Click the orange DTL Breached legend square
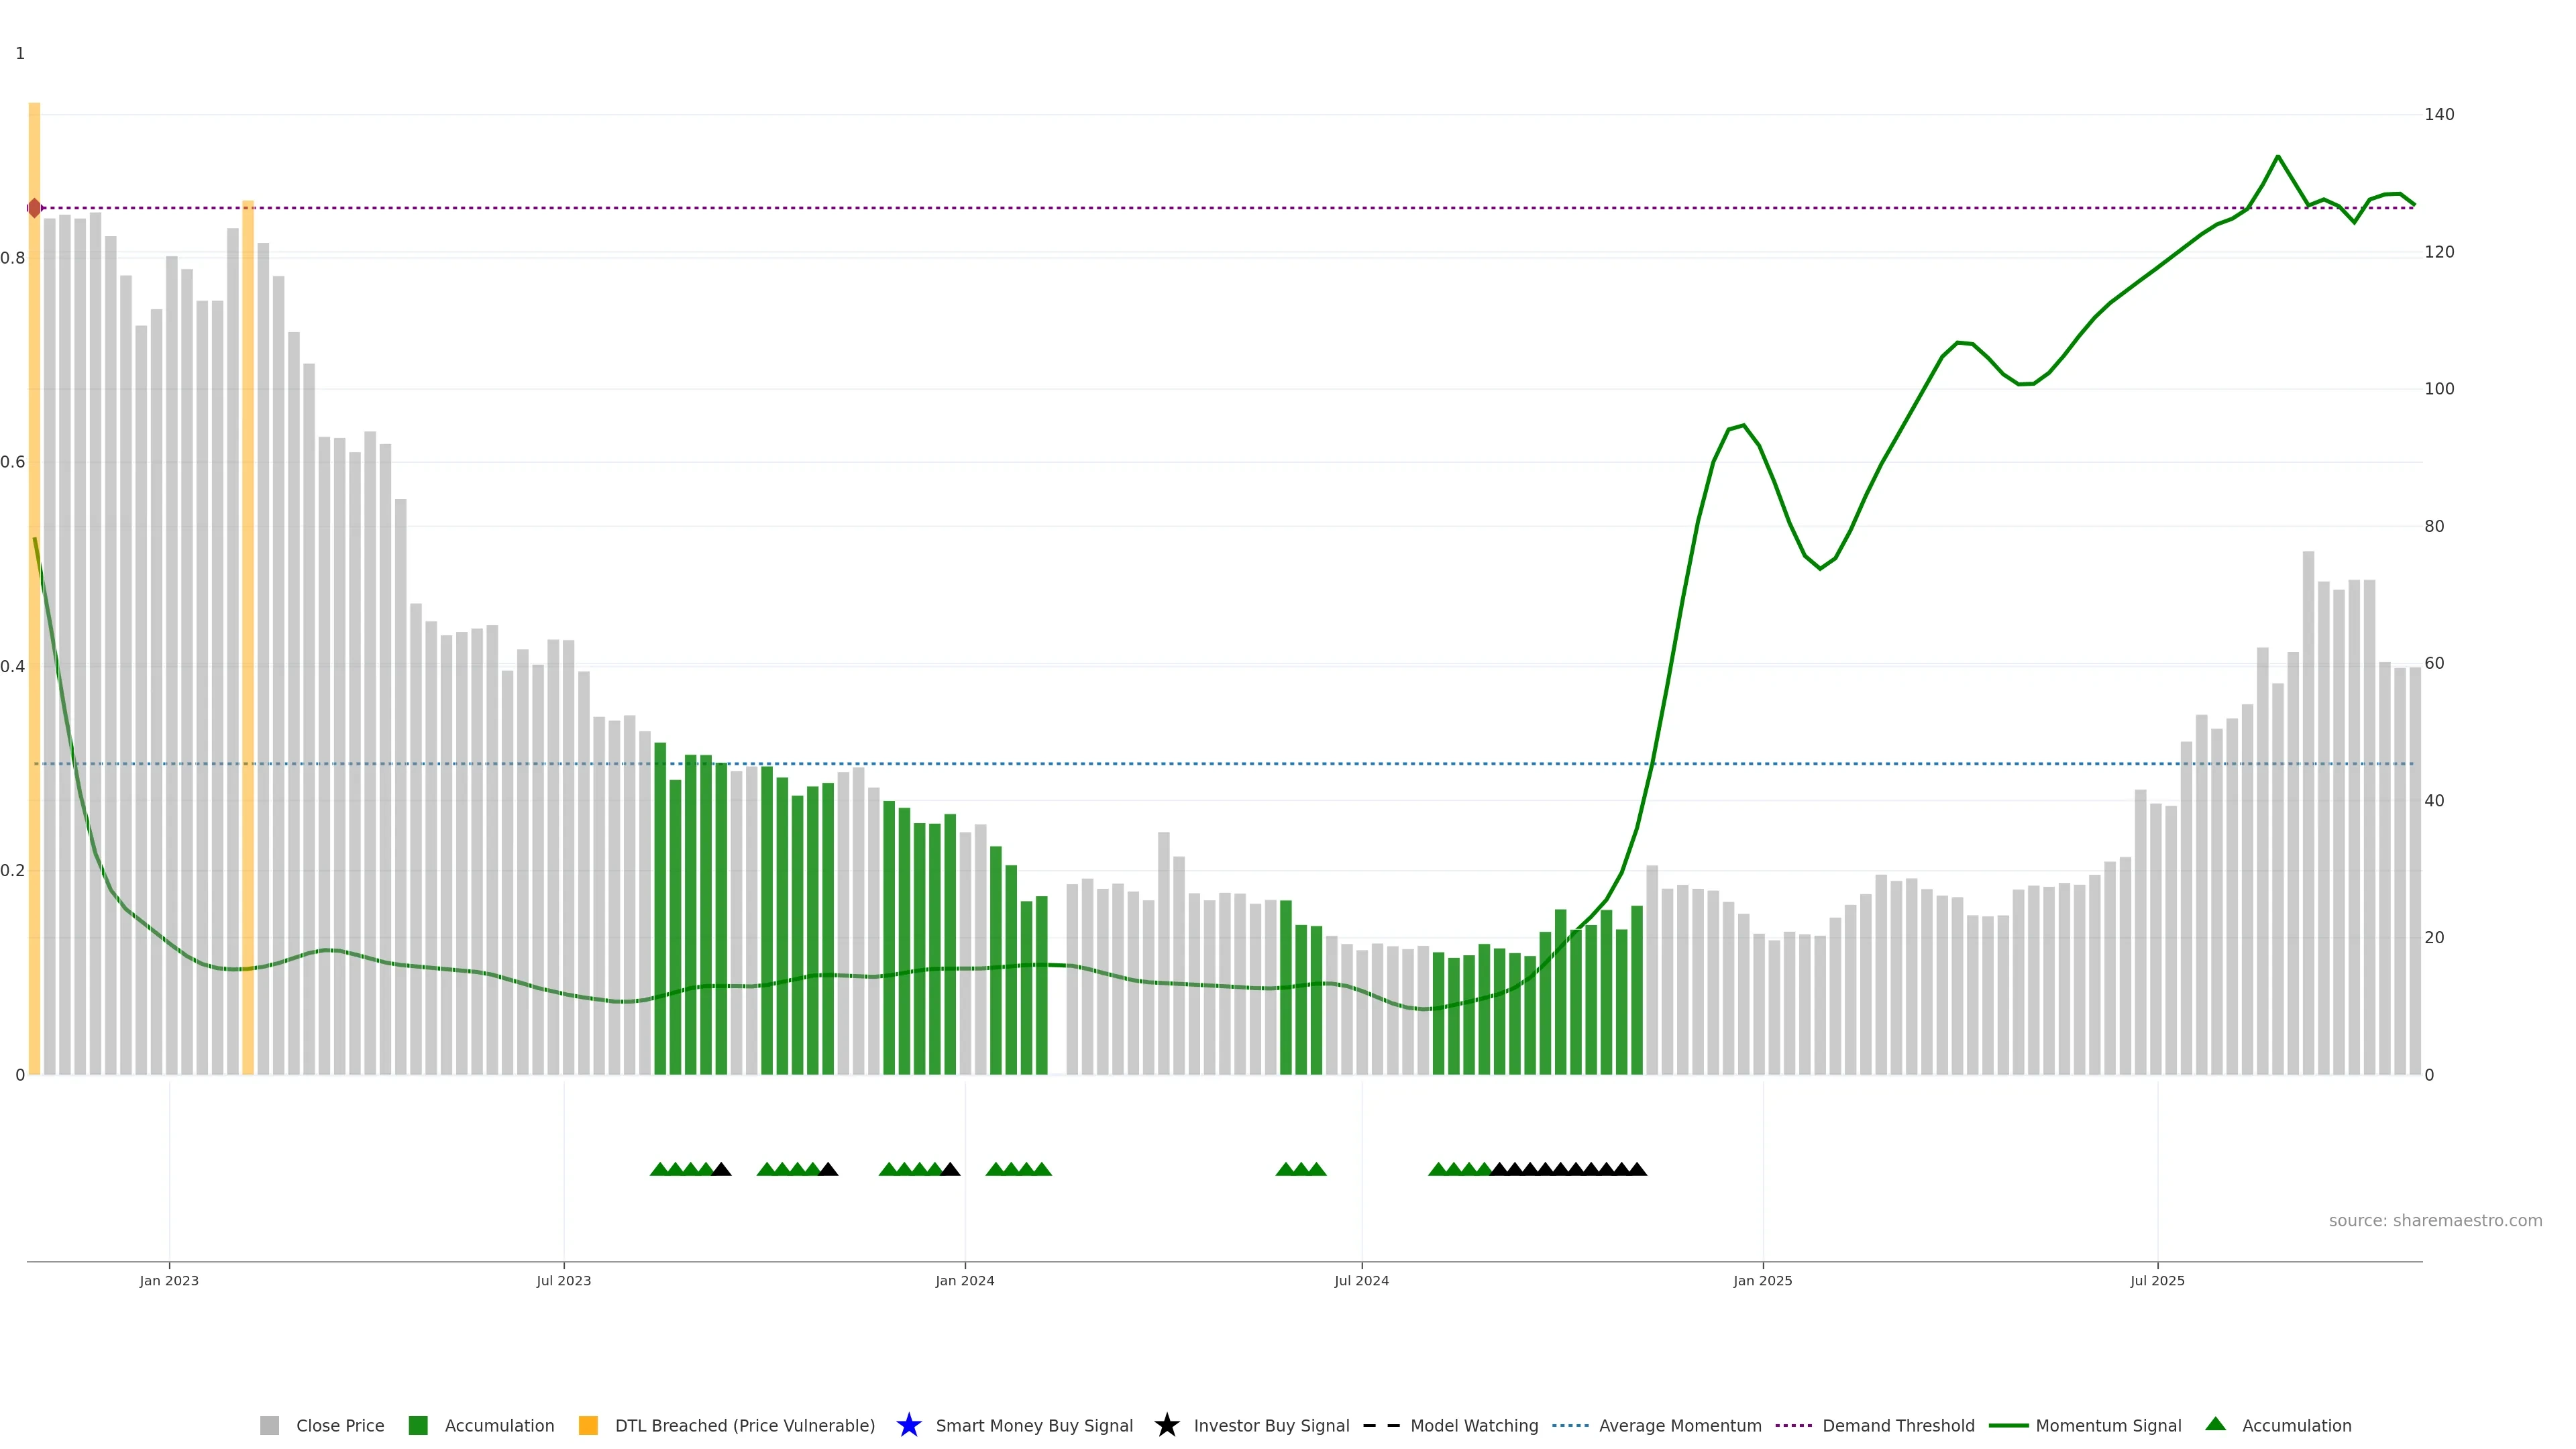The width and height of the screenshot is (2576, 1449). tap(588, 1425)
